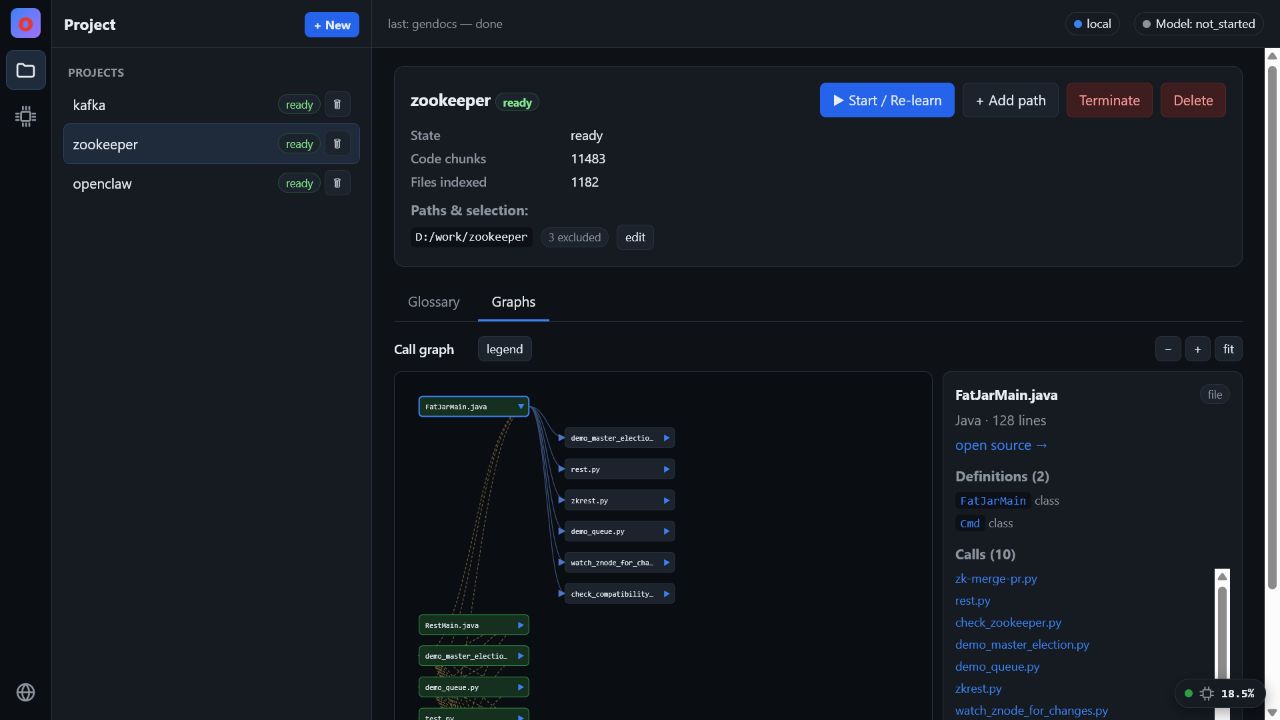
Task: Open the zk-merge-pr.py call link
Action: click(996, 579)
